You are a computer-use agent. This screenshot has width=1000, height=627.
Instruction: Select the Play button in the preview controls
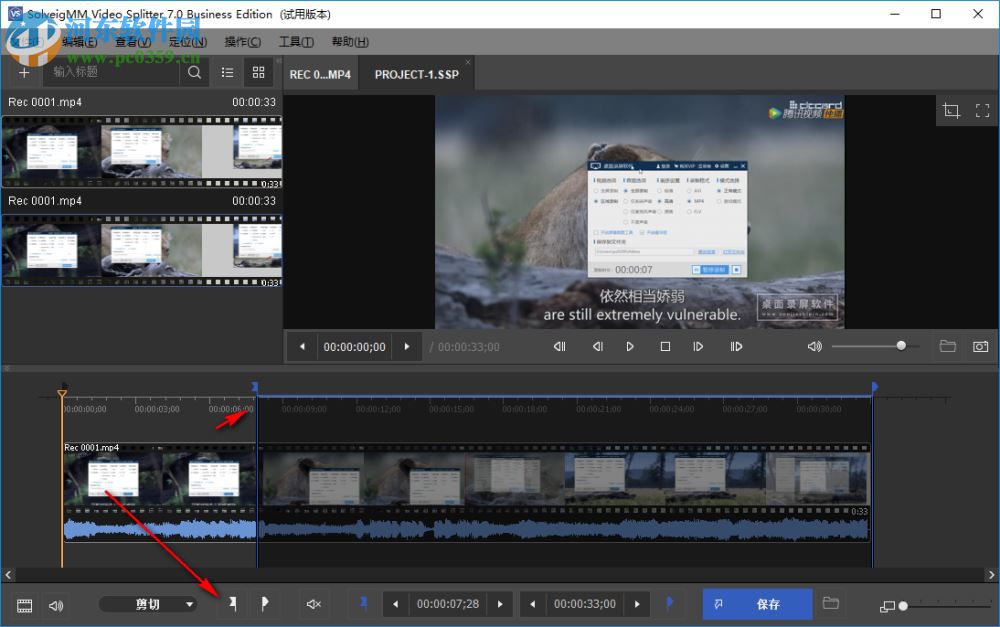coord(630,346)
